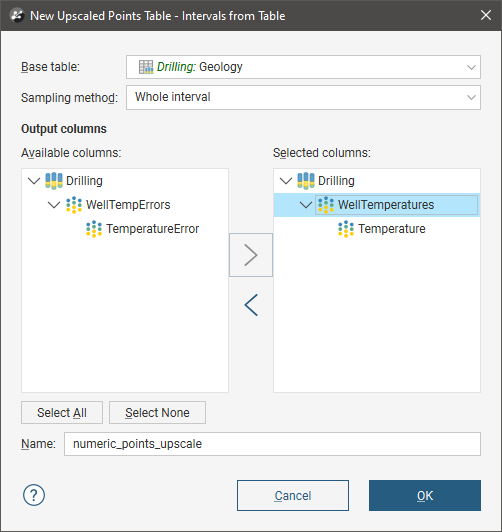The height and width of the screenshot is (532, 502).
Task: Click the Select All button
Action: (x=62, y=413)
